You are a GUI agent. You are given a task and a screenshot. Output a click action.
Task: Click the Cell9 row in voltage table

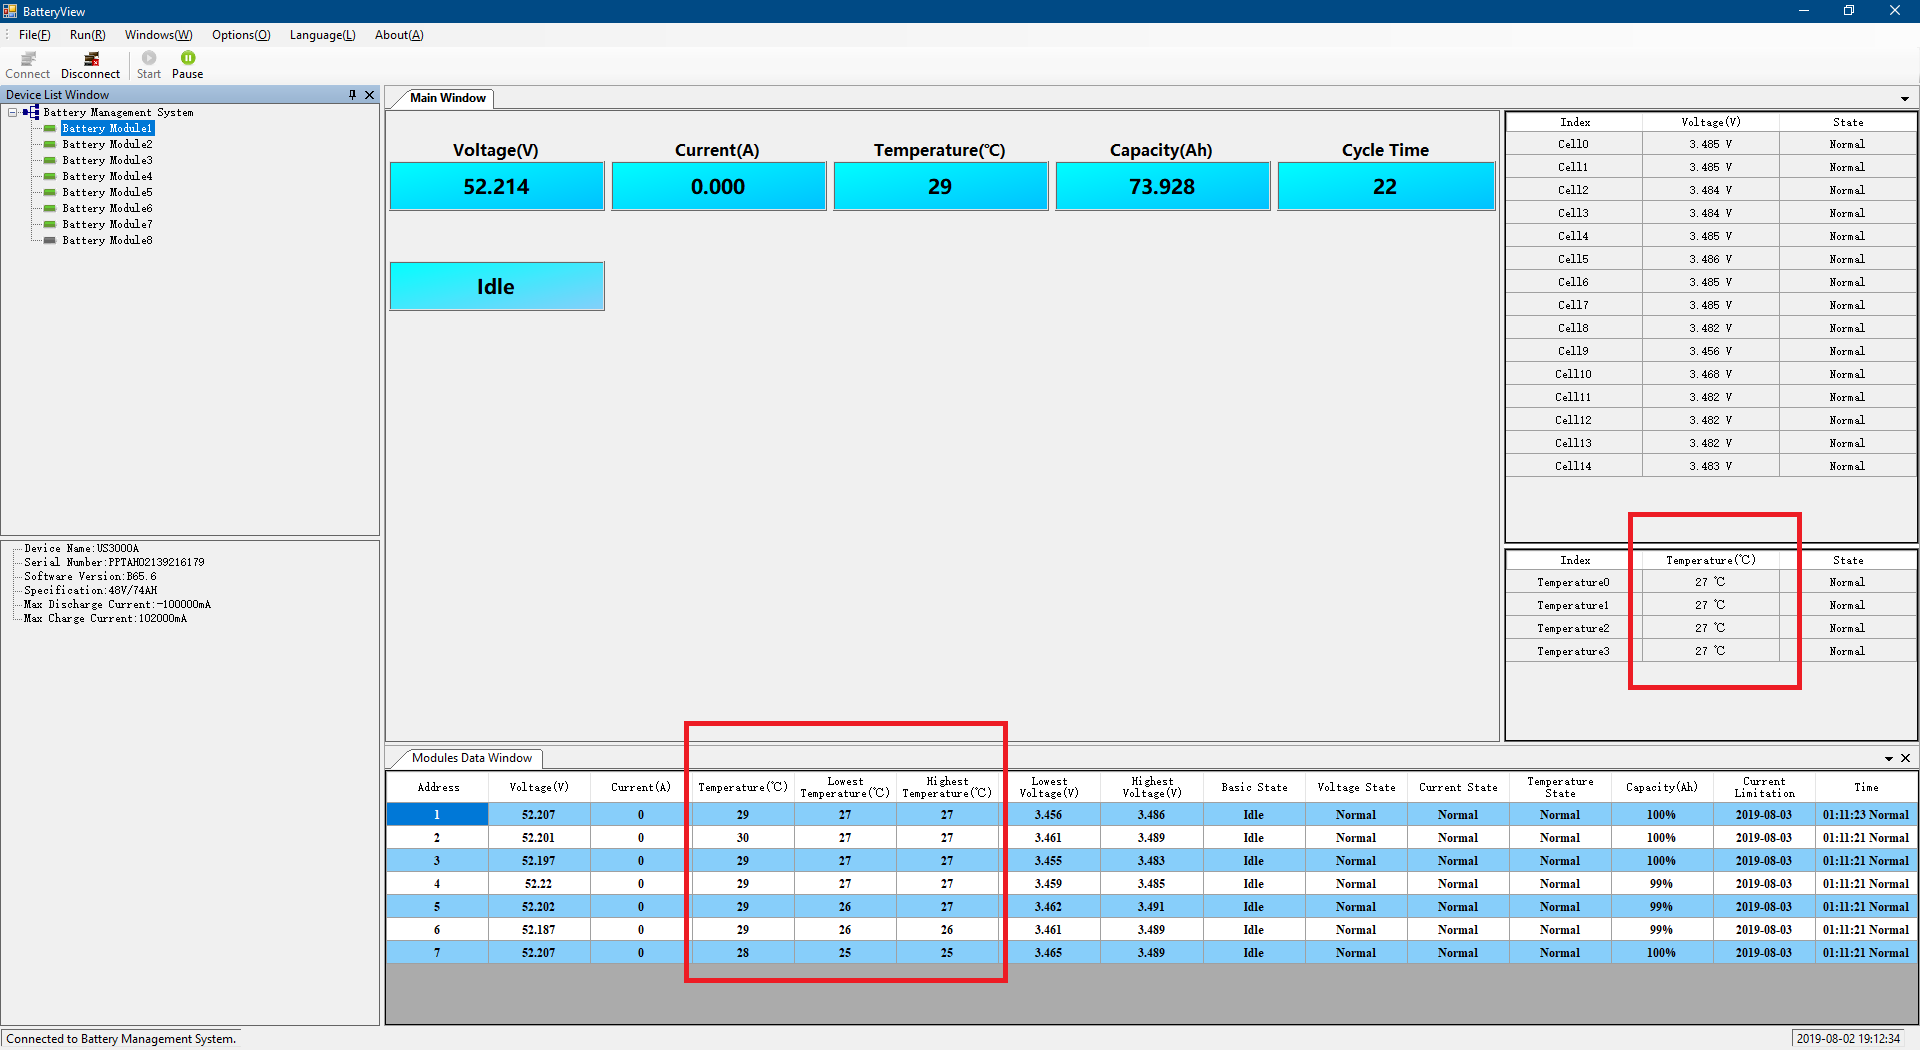click(x=1572, y=351)
